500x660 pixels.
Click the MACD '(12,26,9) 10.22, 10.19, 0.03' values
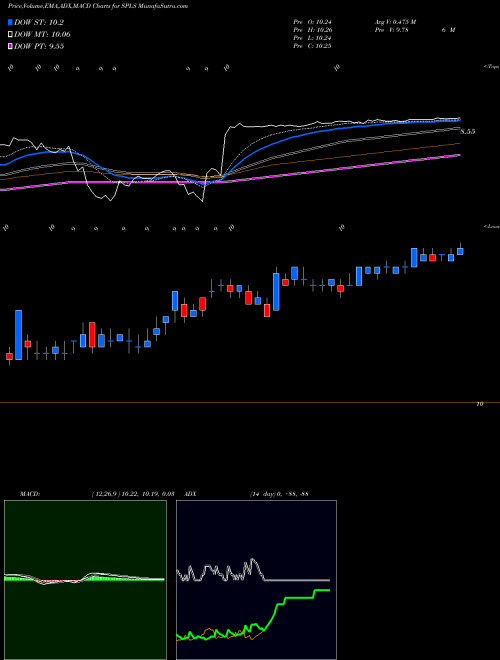[x=133, y=494]
